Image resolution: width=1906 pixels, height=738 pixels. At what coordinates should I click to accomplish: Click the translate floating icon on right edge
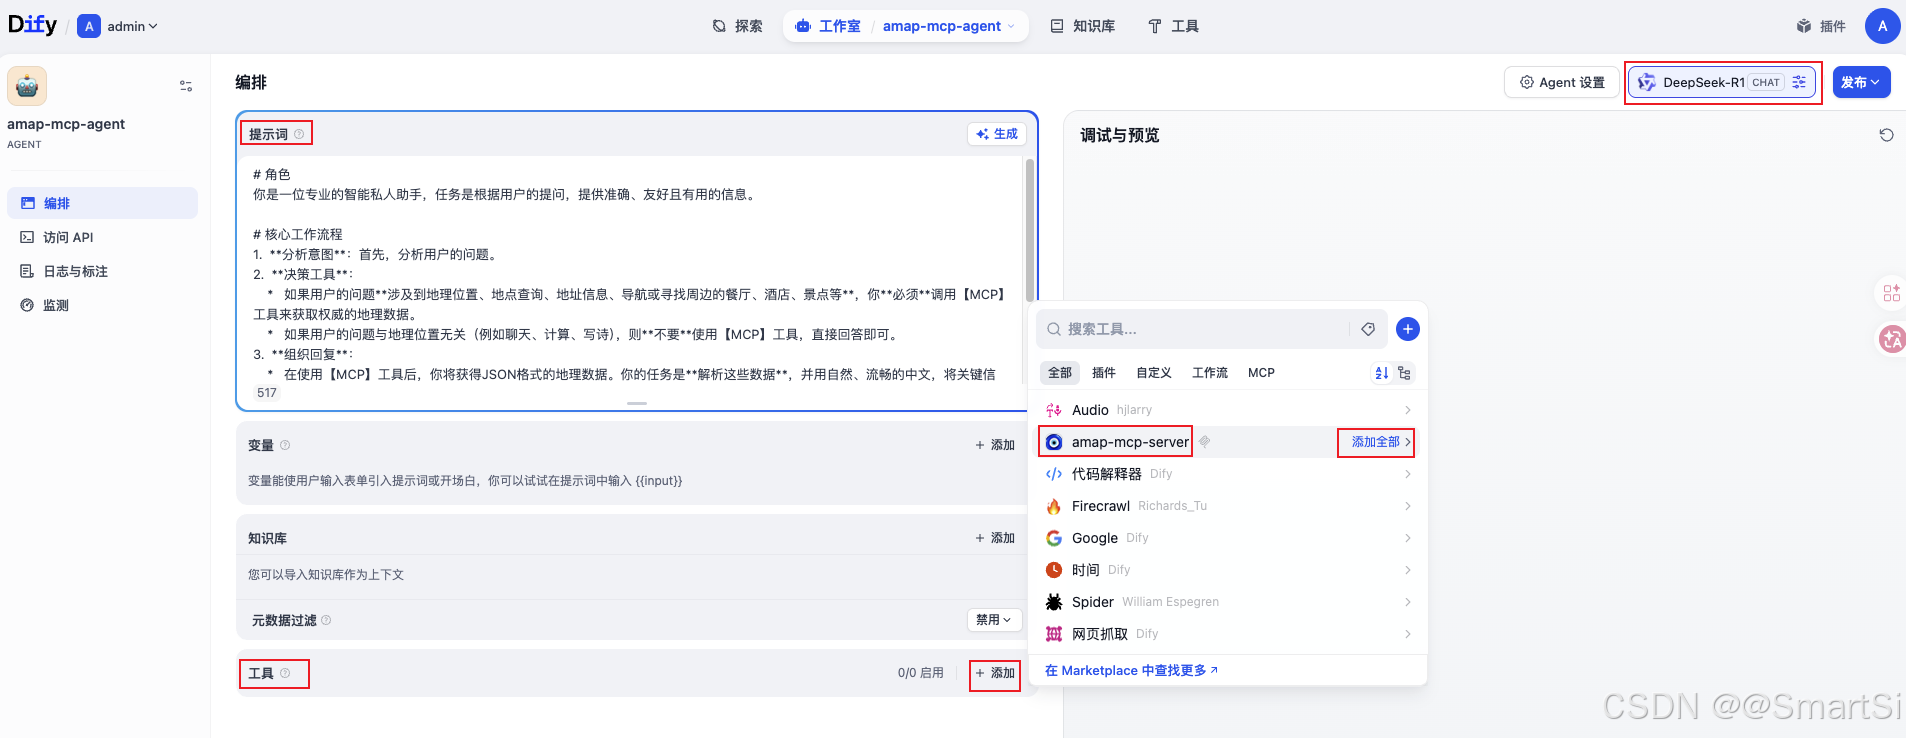(1892, 340)
